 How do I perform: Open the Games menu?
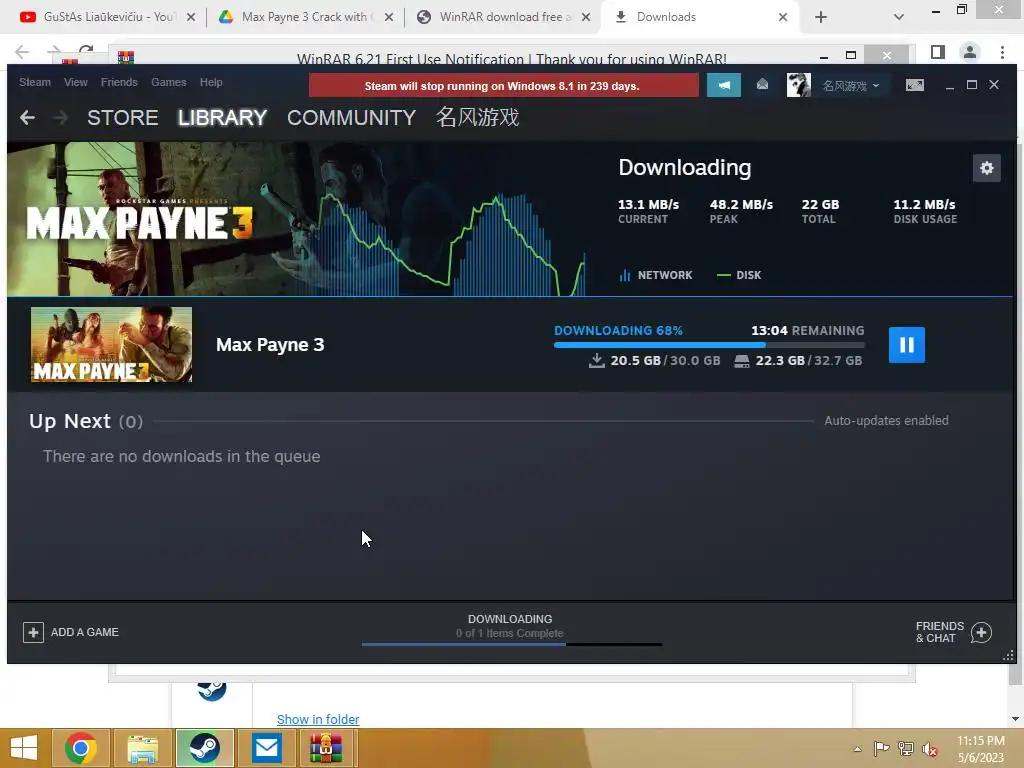(x=168, y=82)
